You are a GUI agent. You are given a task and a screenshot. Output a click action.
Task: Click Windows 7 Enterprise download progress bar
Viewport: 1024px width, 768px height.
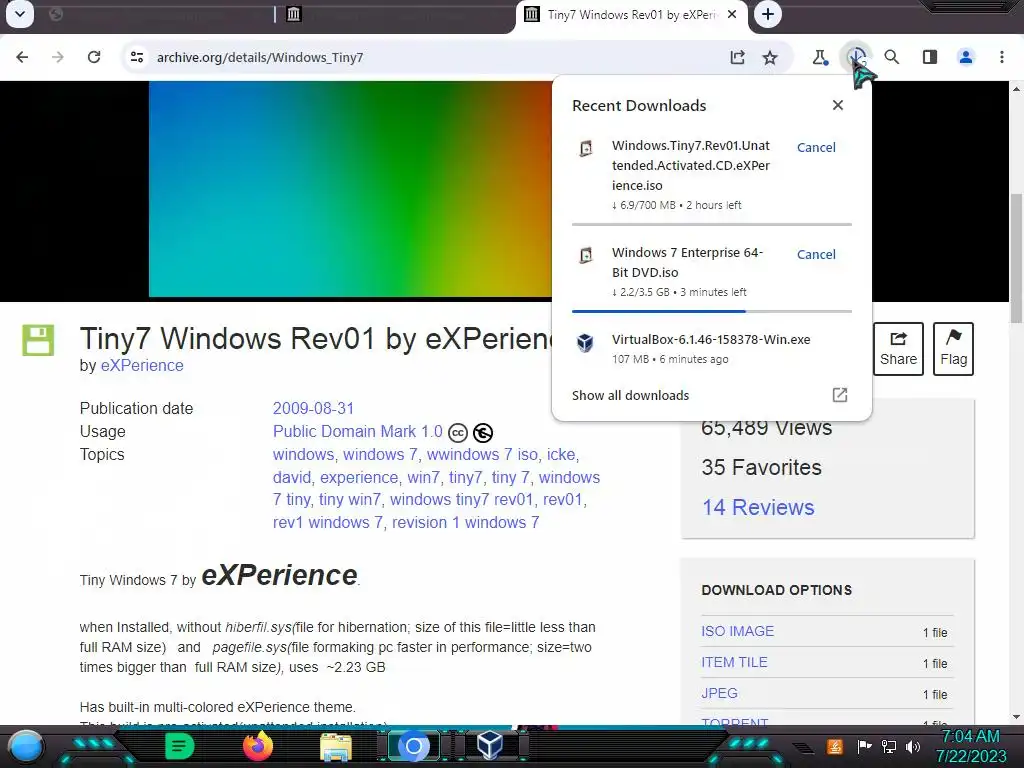[x=712, y=312]
